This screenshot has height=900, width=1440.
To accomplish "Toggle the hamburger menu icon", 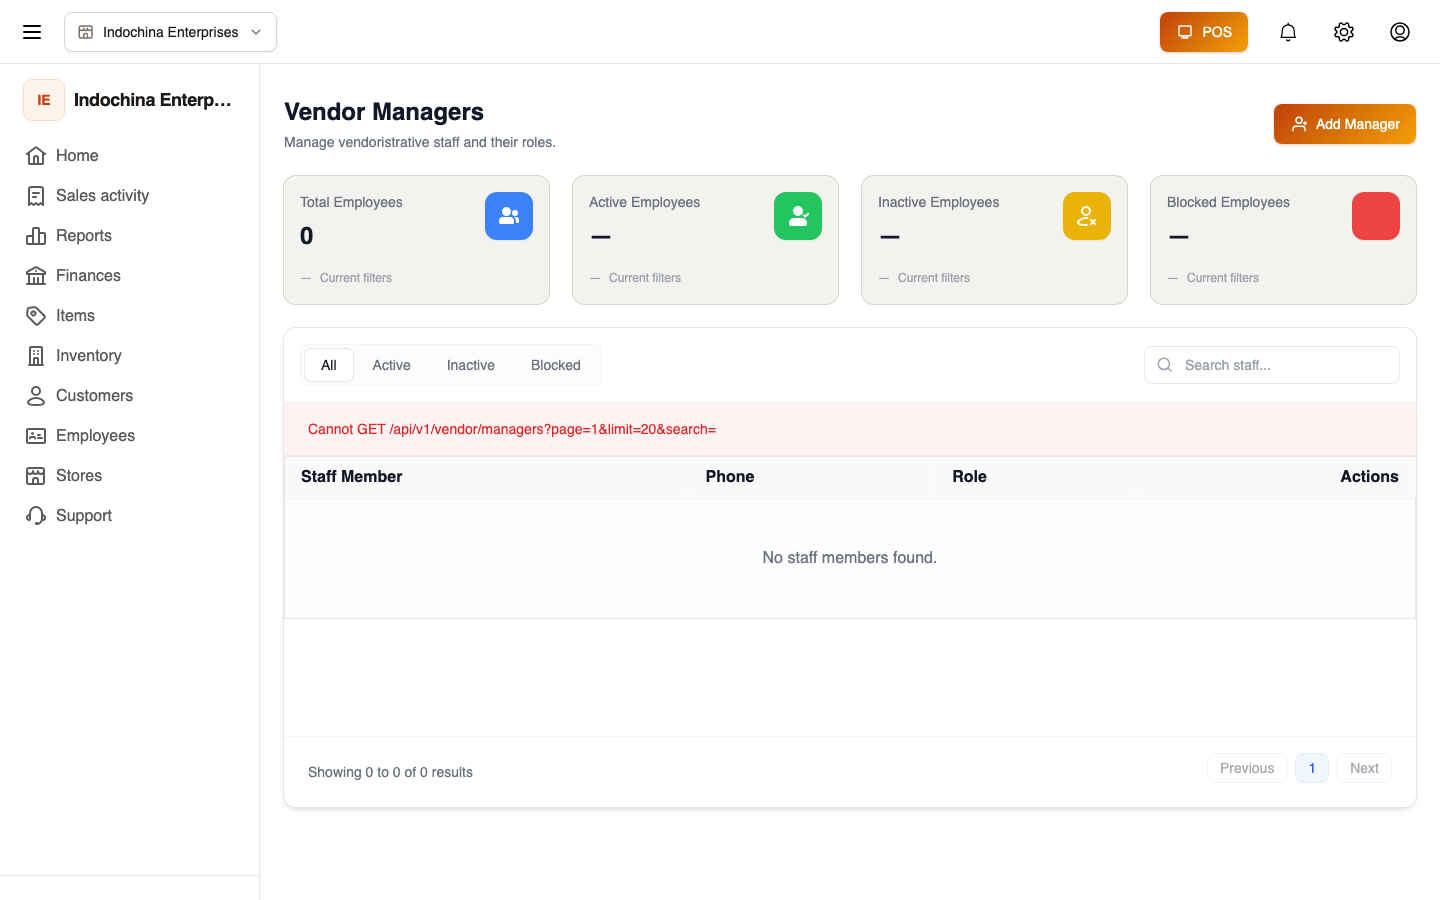I will click(32, 32).
